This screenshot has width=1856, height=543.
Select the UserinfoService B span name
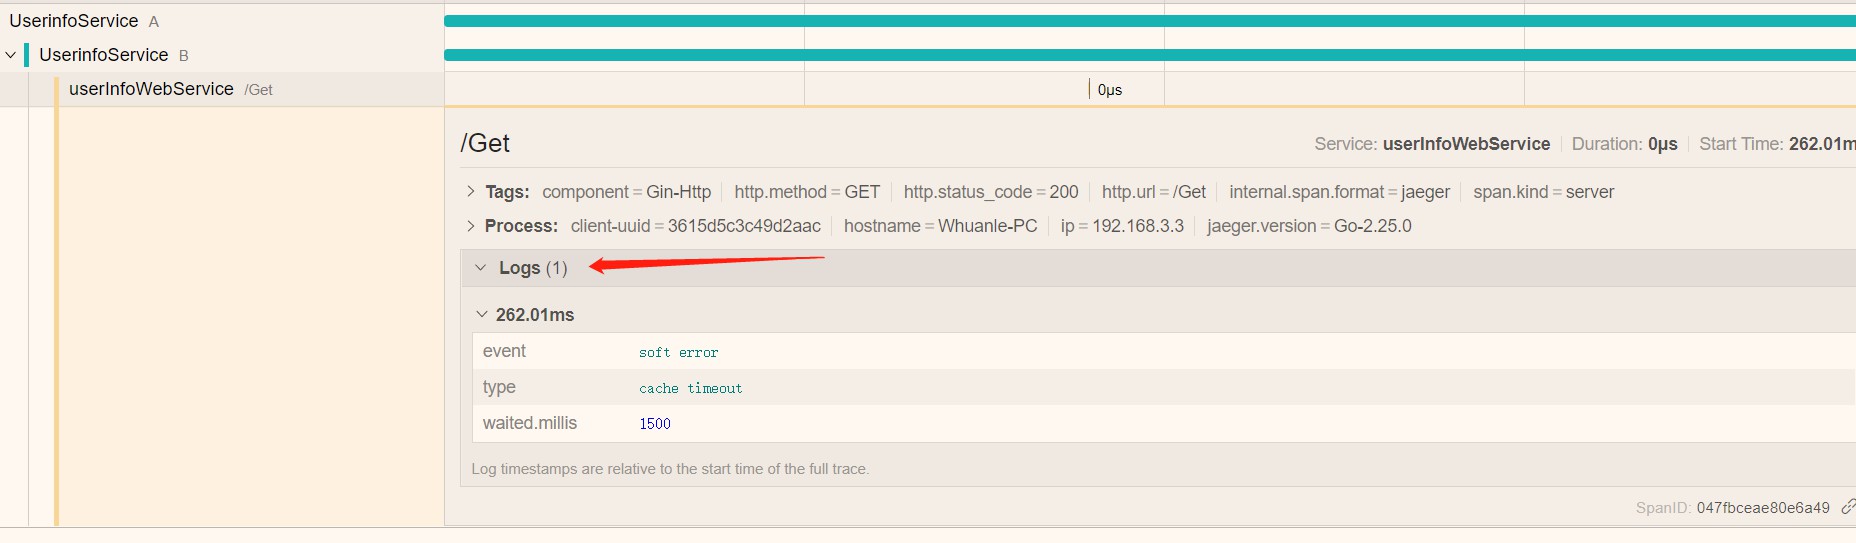(103, 55)
